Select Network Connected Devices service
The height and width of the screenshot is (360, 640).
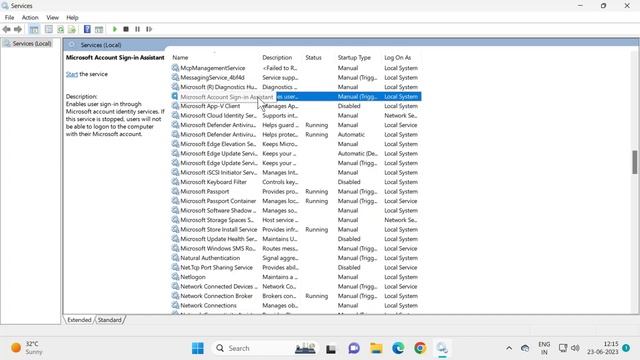point(296,287)
